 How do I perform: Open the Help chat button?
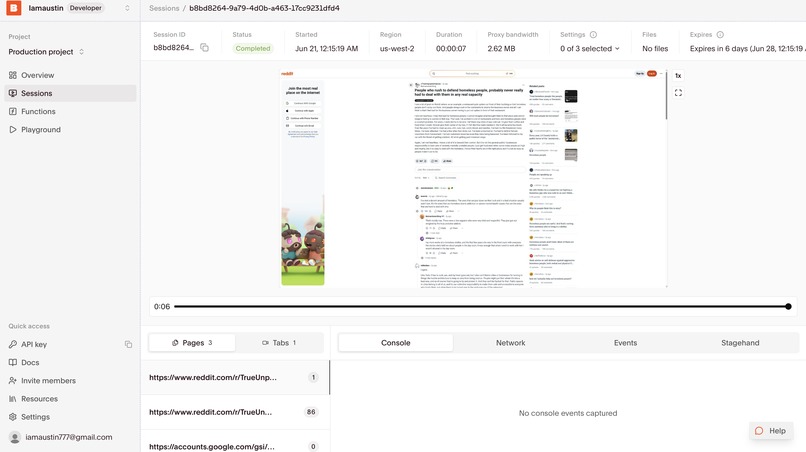pyautogui.click(x=771, y=431)
